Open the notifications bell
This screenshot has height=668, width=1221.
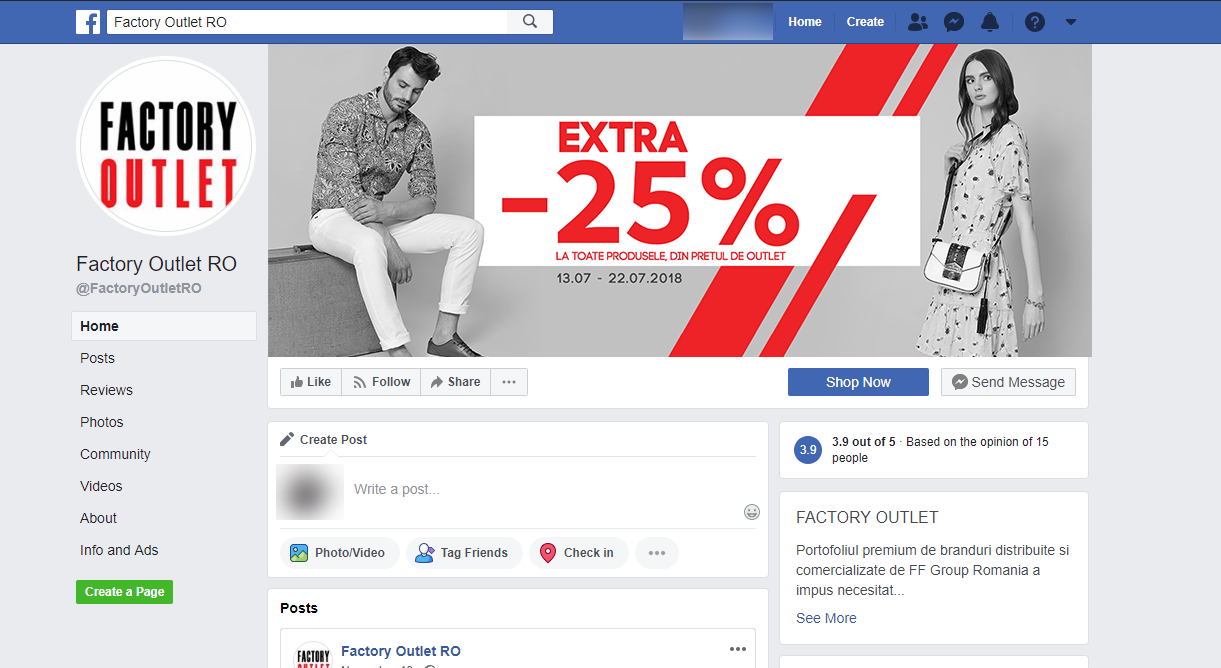click(x=989, y=22)
